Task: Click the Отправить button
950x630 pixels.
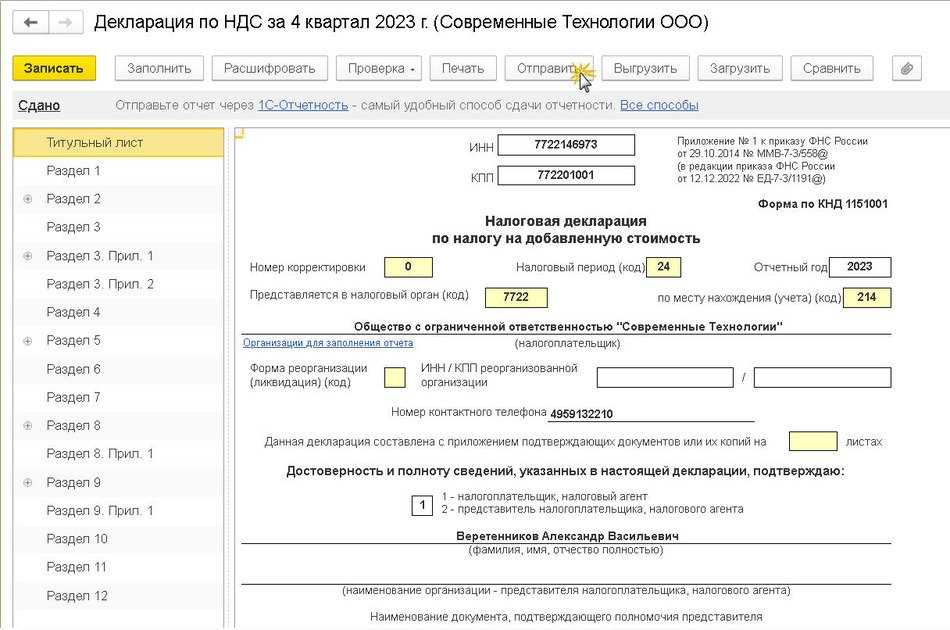Action: pyautogui.click(x=548, y=68)
